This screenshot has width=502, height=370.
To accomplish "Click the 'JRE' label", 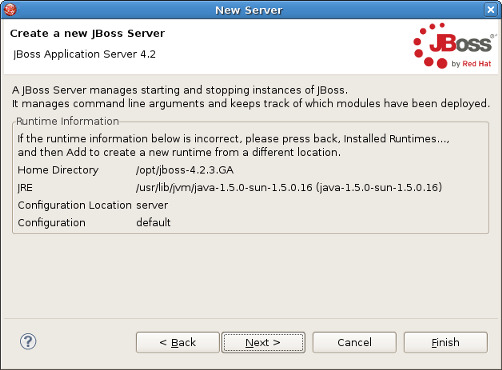I will (25, 188).
